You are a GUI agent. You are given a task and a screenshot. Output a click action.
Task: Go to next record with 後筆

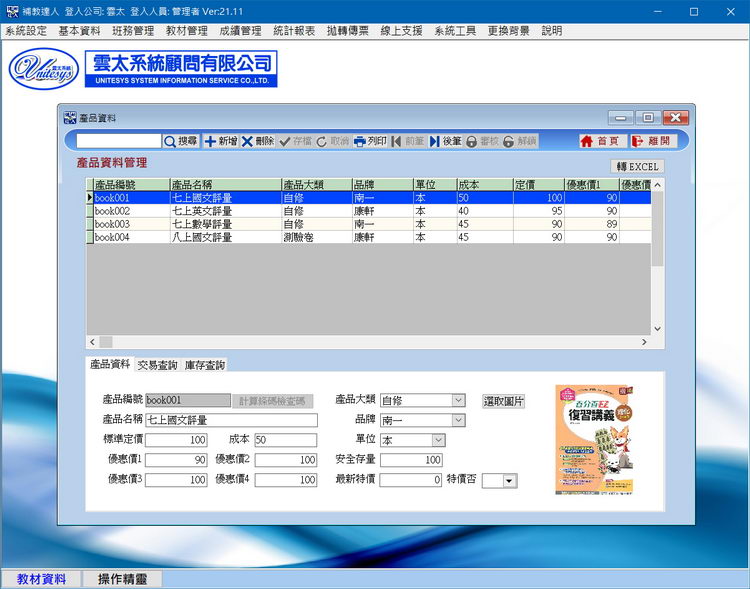[446, 141]
